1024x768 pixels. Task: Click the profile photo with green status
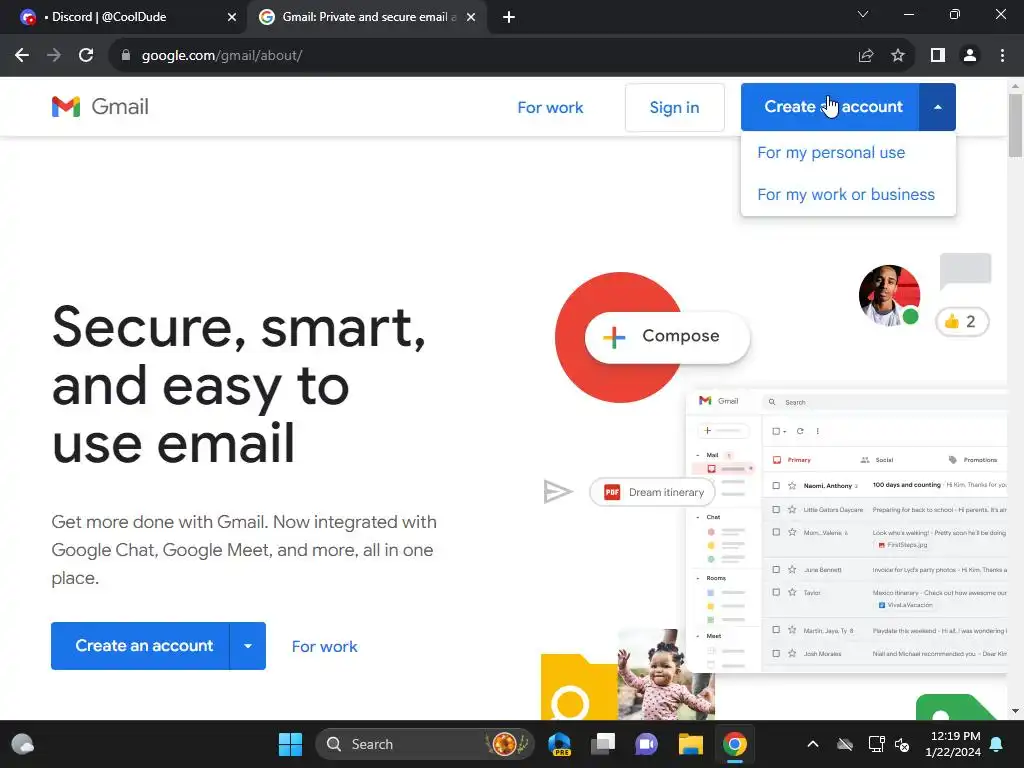[889, 295]
